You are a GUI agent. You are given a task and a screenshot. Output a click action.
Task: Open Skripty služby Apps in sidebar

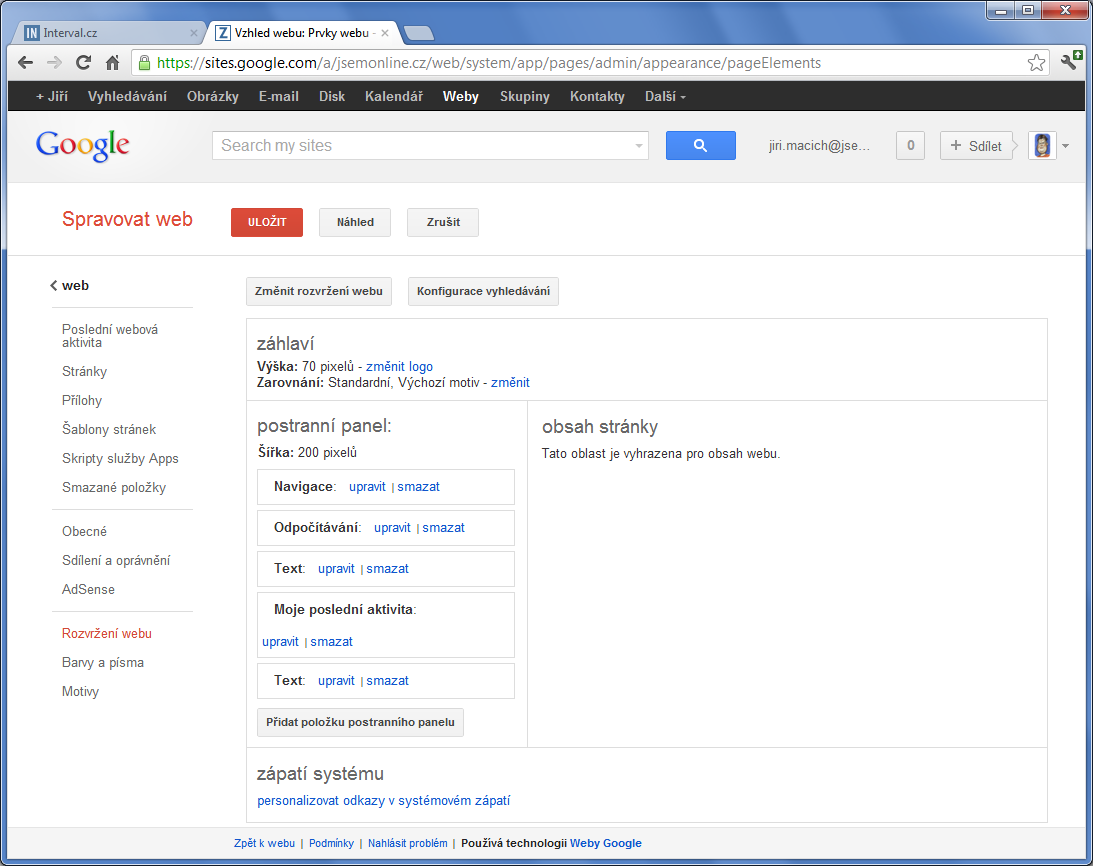click(x=120, y=459)
